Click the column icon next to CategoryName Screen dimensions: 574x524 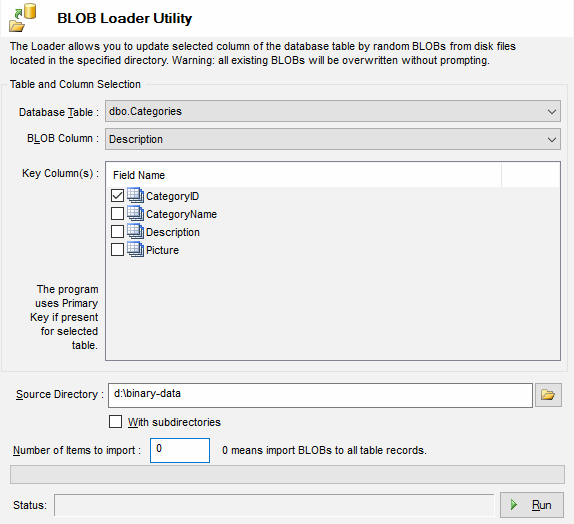[x=135, y=213]
